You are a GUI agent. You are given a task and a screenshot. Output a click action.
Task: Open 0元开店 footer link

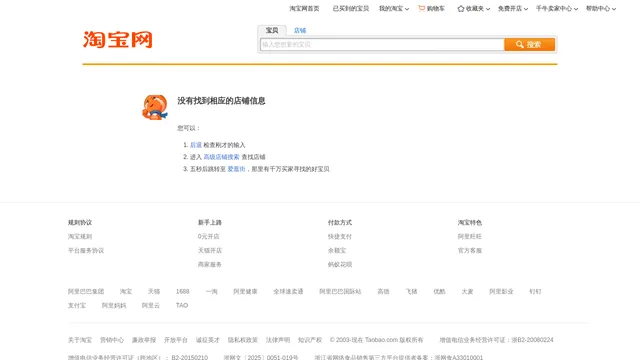[x=209, y=236]
